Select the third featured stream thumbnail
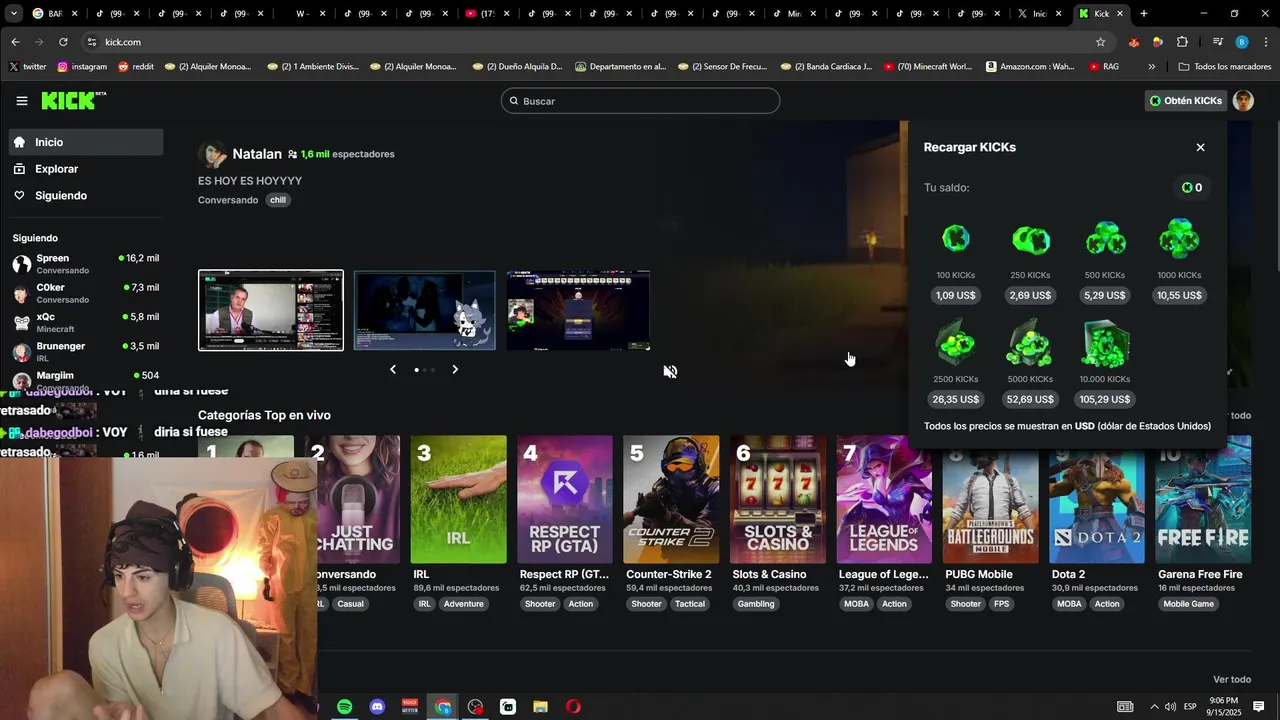1280x720 pixels. 578,310
